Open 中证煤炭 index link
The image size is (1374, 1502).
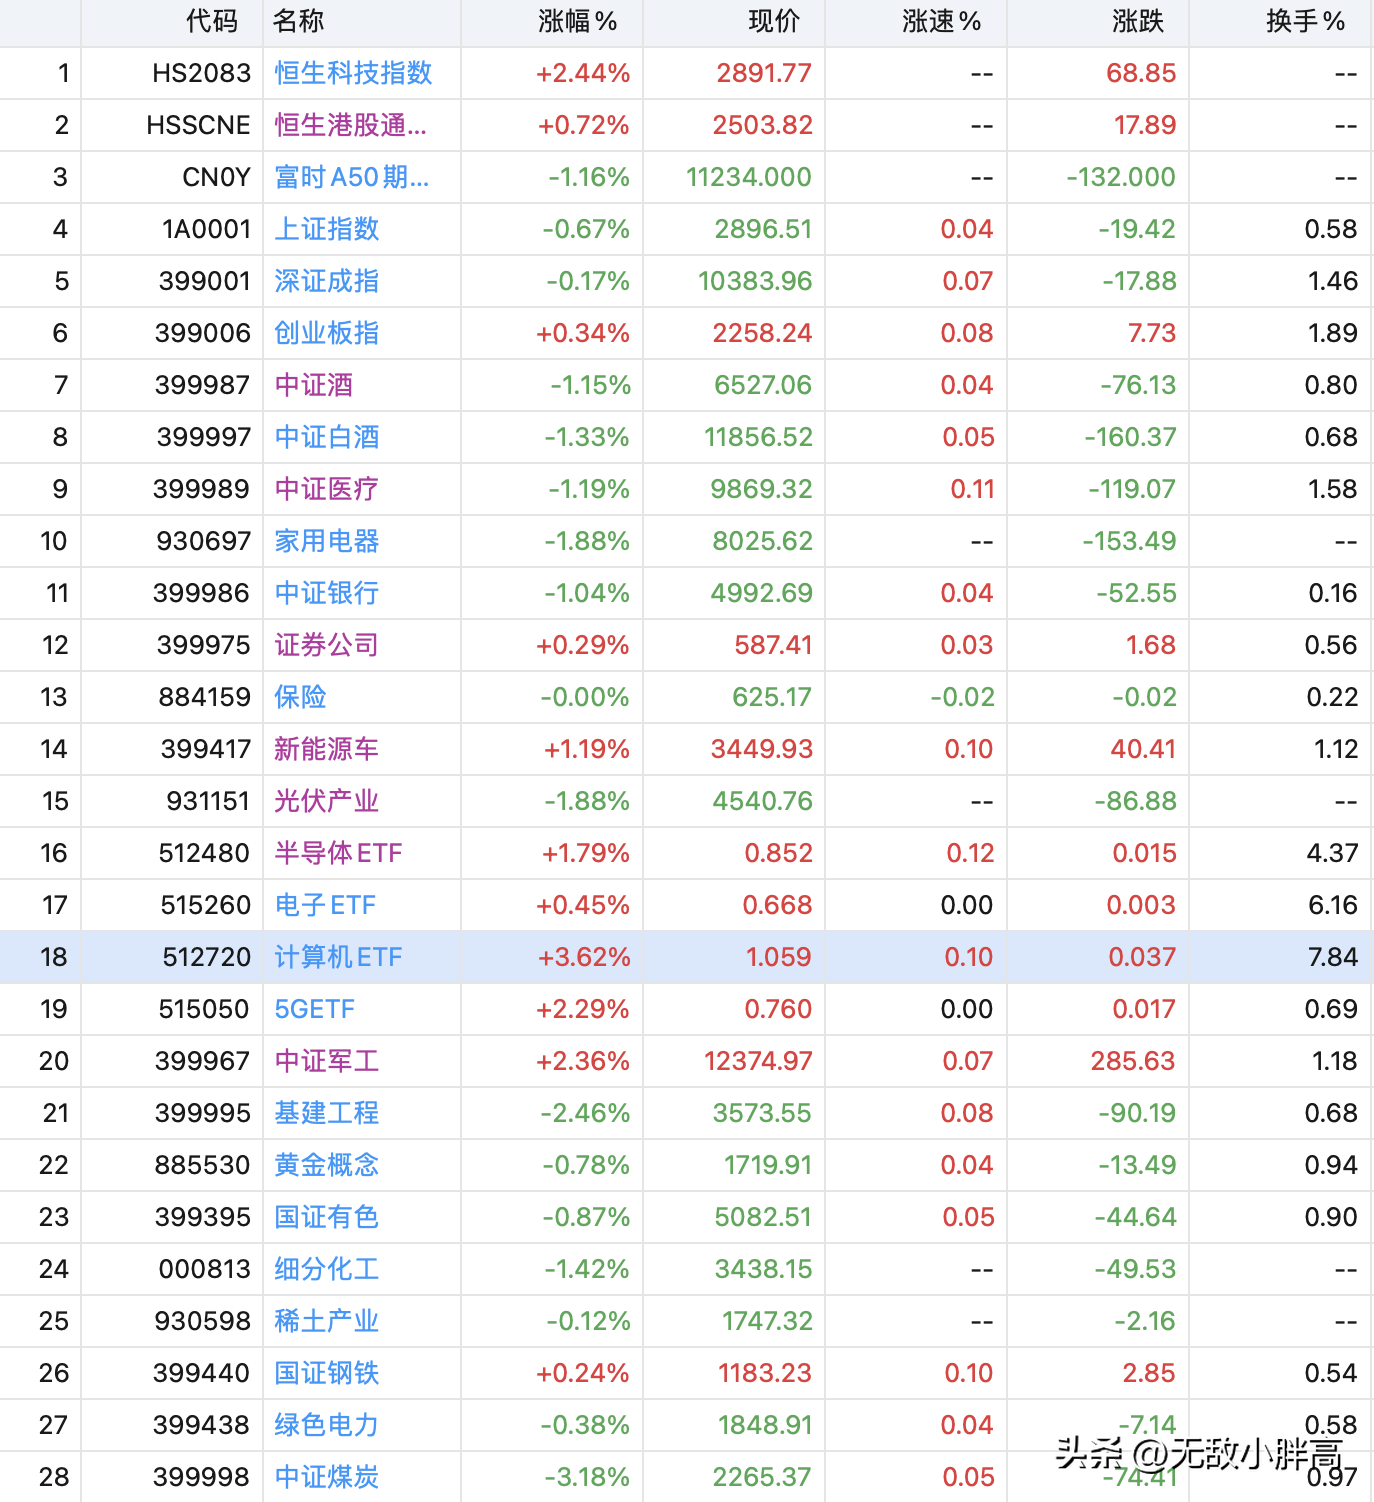[x=327, y=1477]
